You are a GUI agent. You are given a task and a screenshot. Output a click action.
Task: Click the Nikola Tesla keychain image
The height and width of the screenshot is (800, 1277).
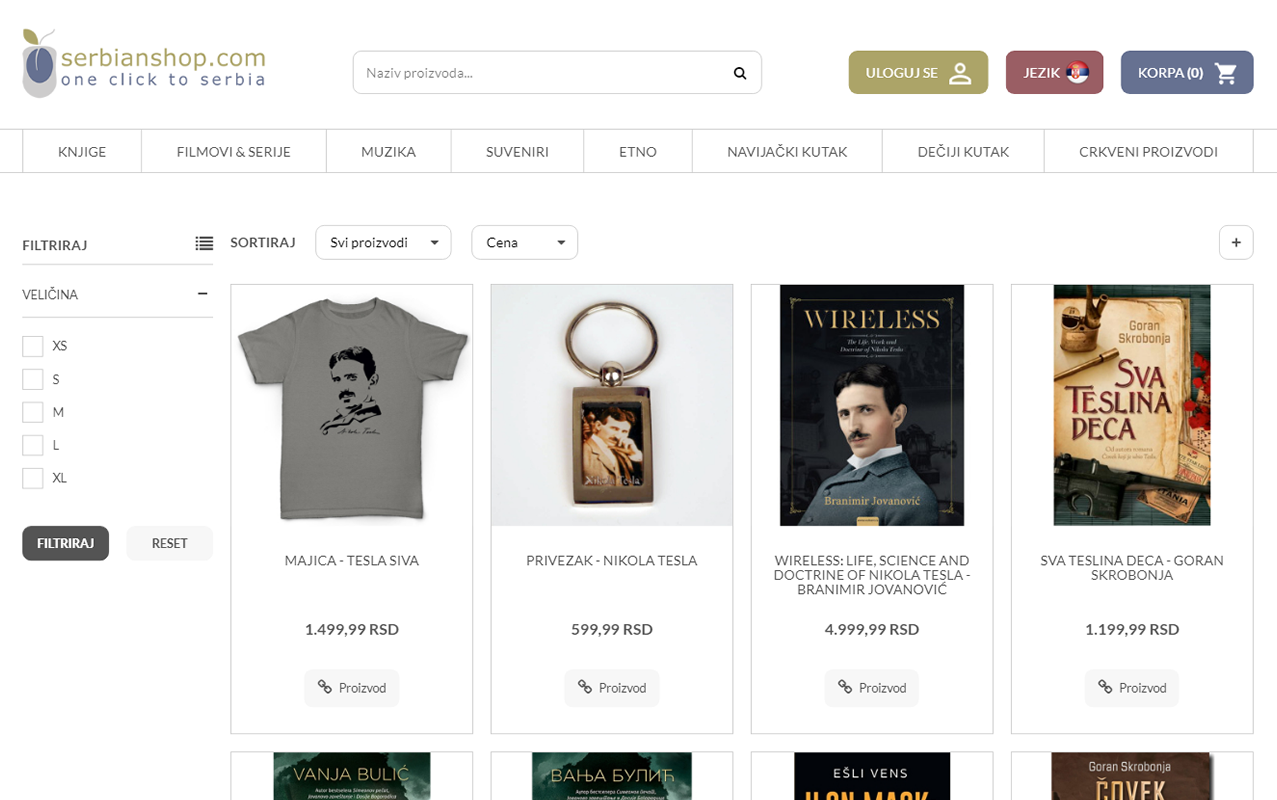(x=612, y=405)
